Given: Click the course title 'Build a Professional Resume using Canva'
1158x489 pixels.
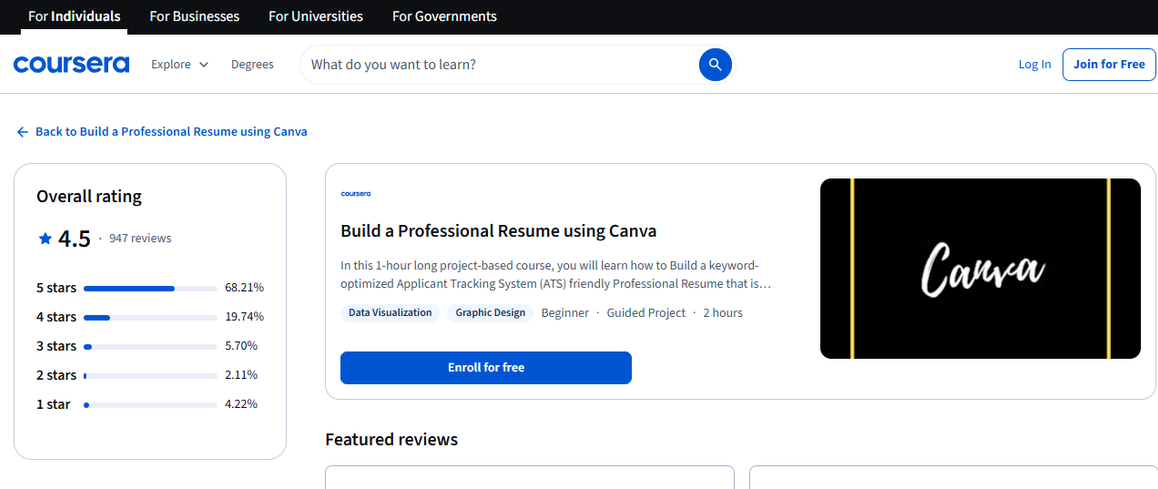Looking at the screenshot, I should point(499,231).
